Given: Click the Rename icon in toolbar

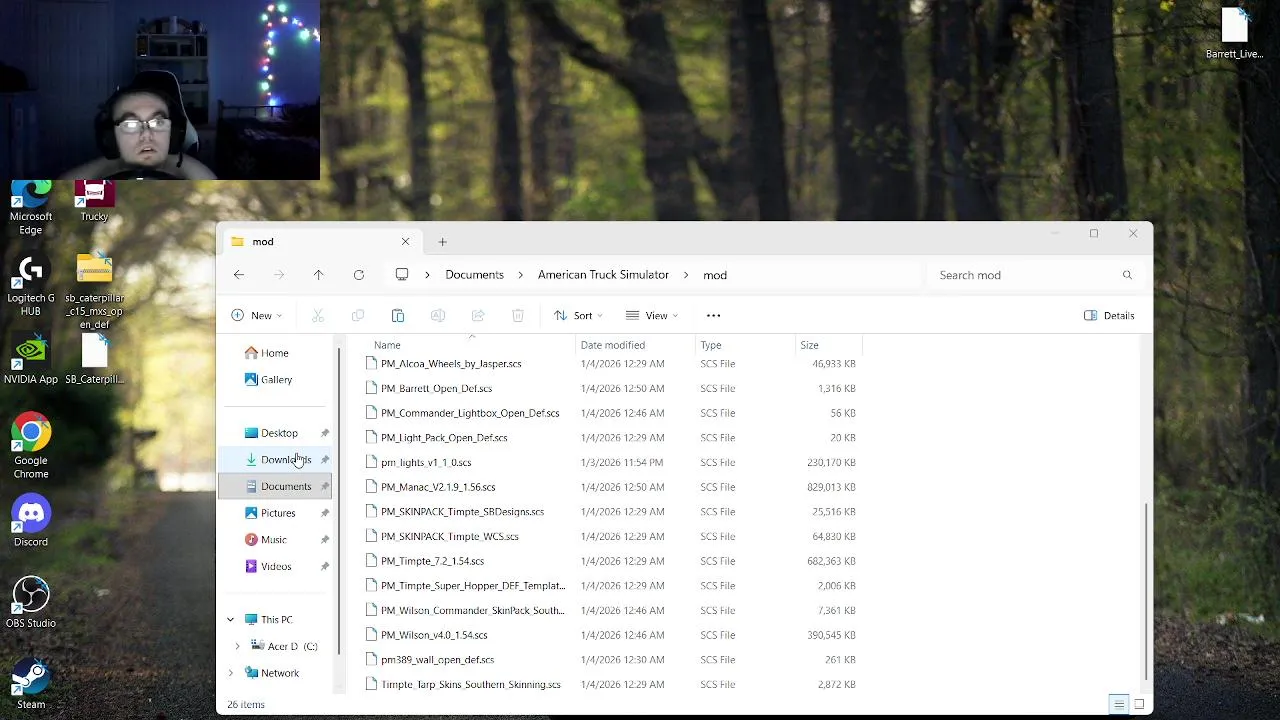Looking at the screenshot, I should [x=438, y=316].
